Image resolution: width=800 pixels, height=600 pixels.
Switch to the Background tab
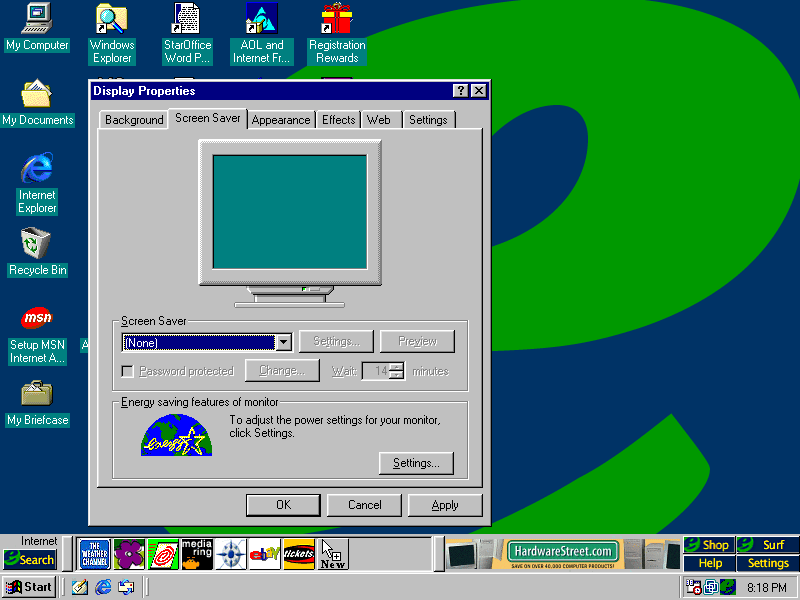[134, 120]
